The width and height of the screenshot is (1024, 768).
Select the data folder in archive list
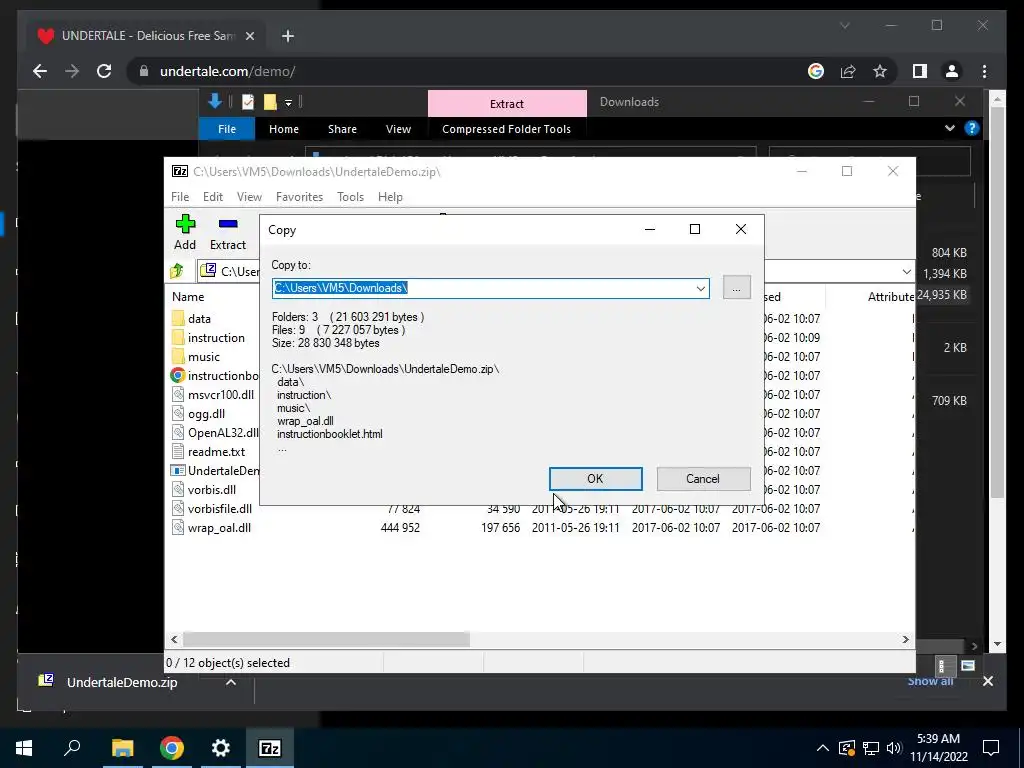click(199, 319)
